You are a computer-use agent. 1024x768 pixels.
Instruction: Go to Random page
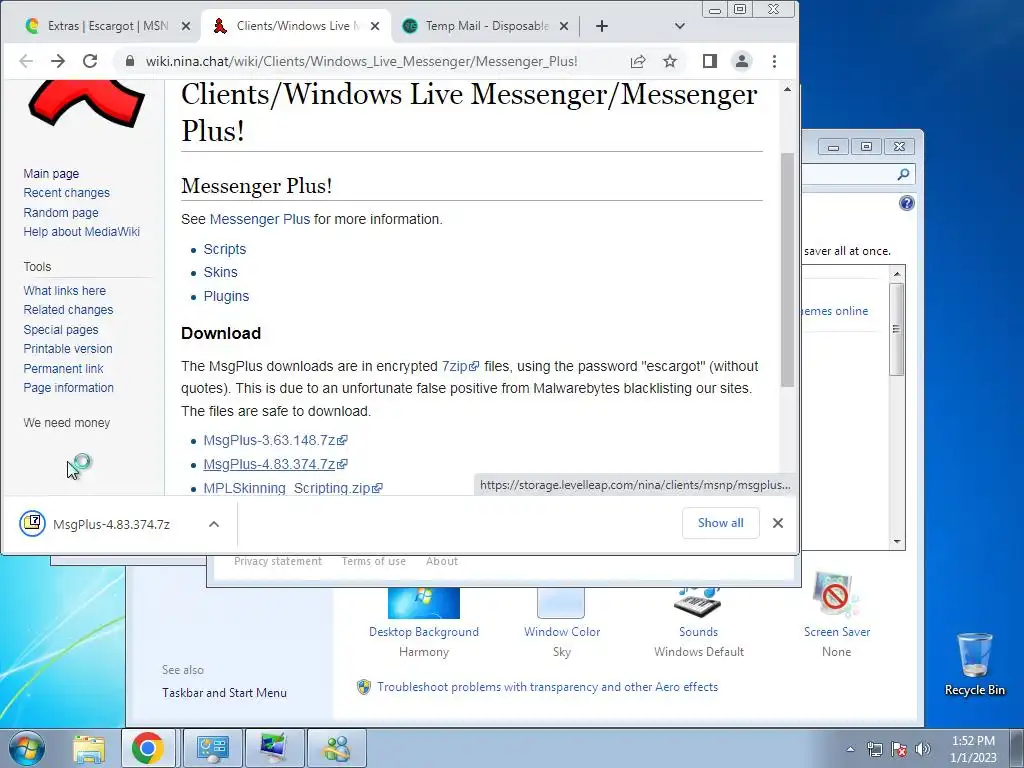pyautogui.click(x=61, y=212)
